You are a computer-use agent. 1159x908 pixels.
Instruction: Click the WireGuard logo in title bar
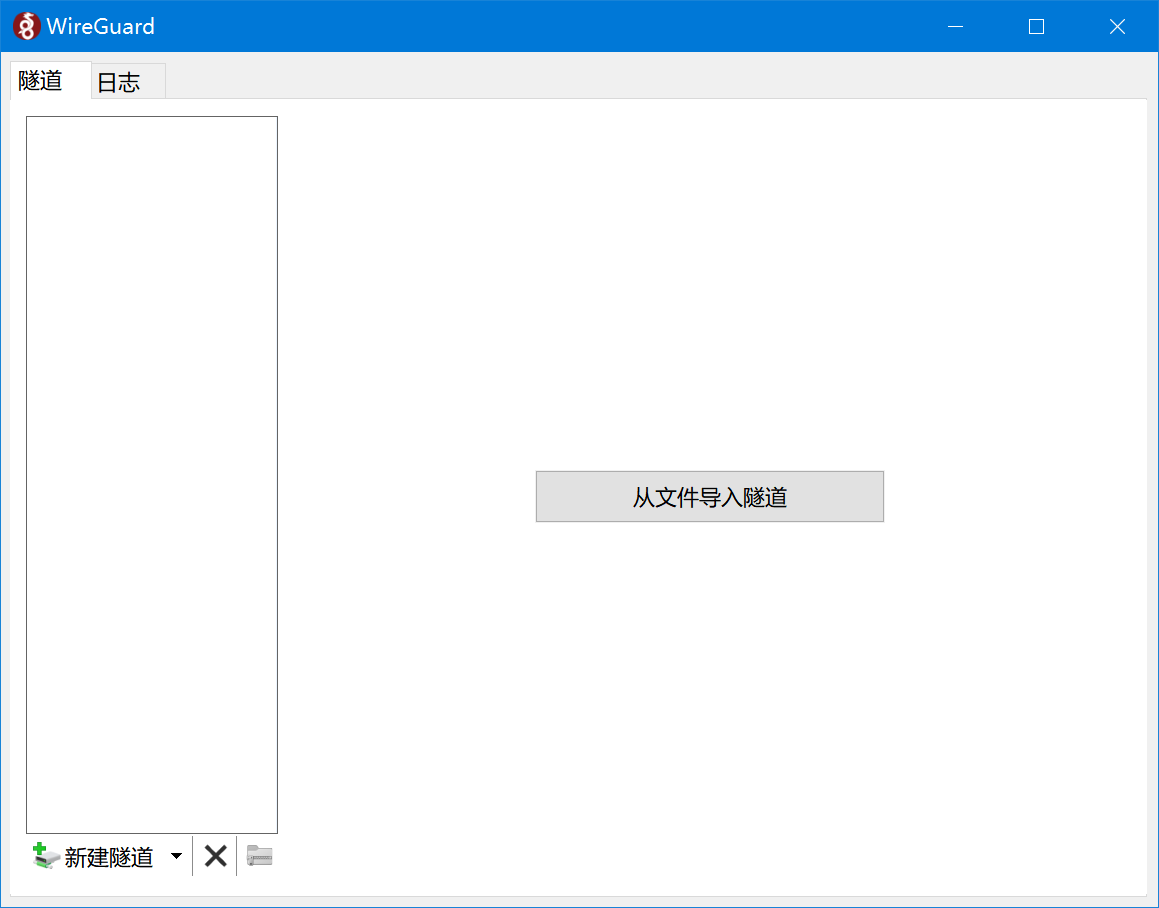tap(27, 27)
